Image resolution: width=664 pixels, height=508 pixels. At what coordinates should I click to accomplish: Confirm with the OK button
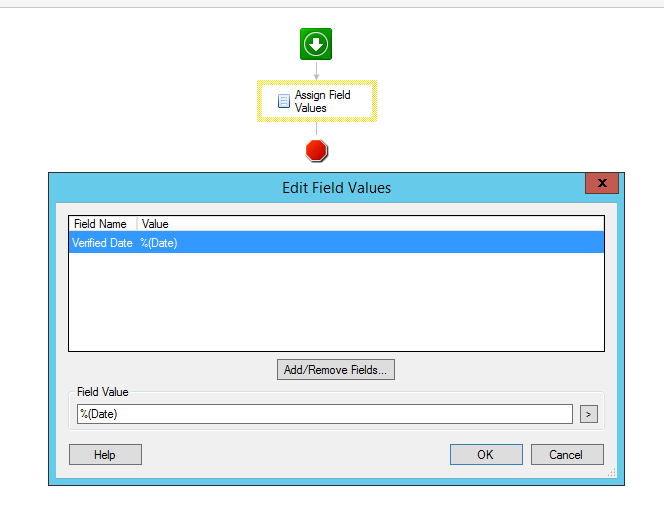[x=486, y=455]
